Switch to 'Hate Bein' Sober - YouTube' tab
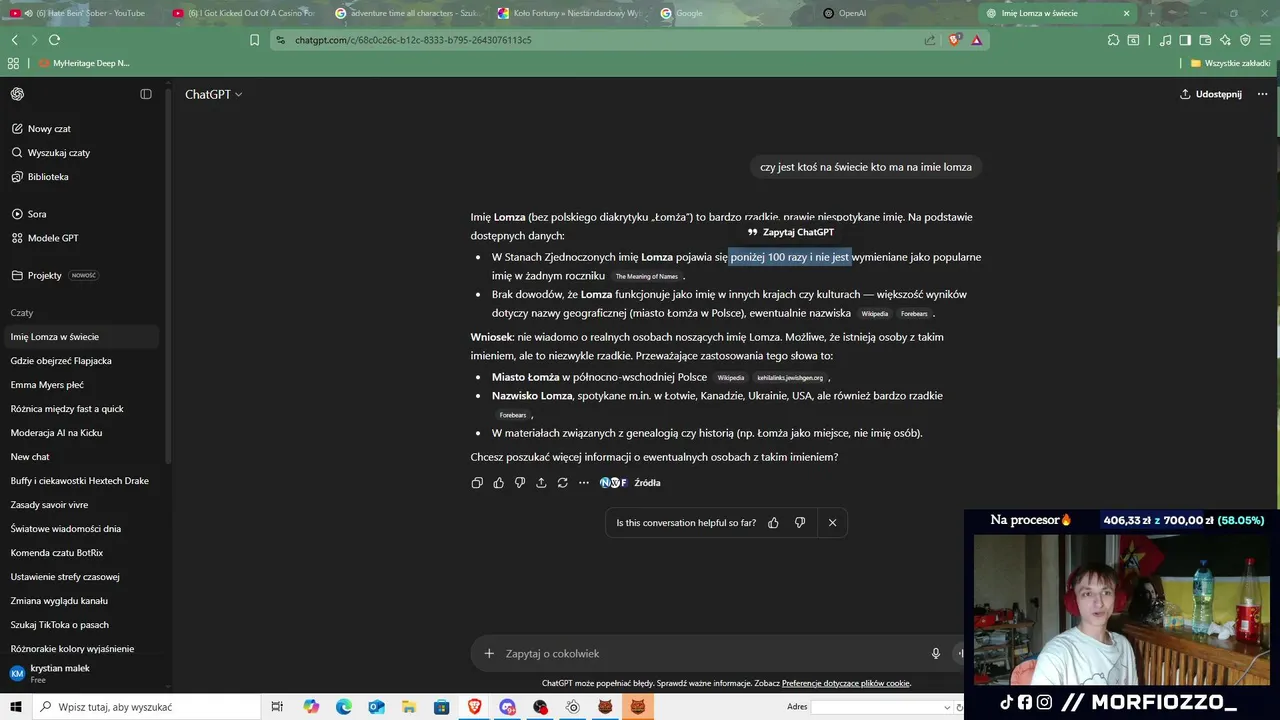Image resolution: width=1280 pixels, height=720 pixels. click(x=81, y=13)
